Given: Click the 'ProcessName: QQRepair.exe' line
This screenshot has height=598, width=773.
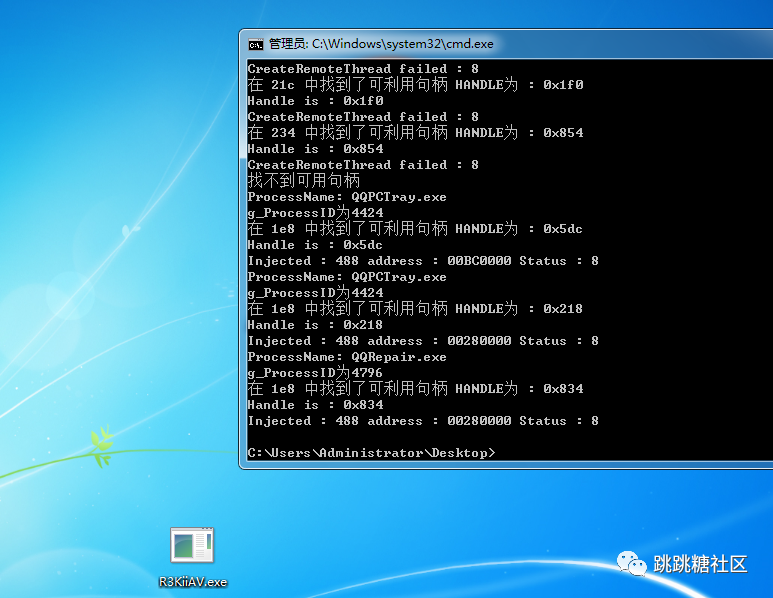Looking at the screenshot, I should pos(347,357).
